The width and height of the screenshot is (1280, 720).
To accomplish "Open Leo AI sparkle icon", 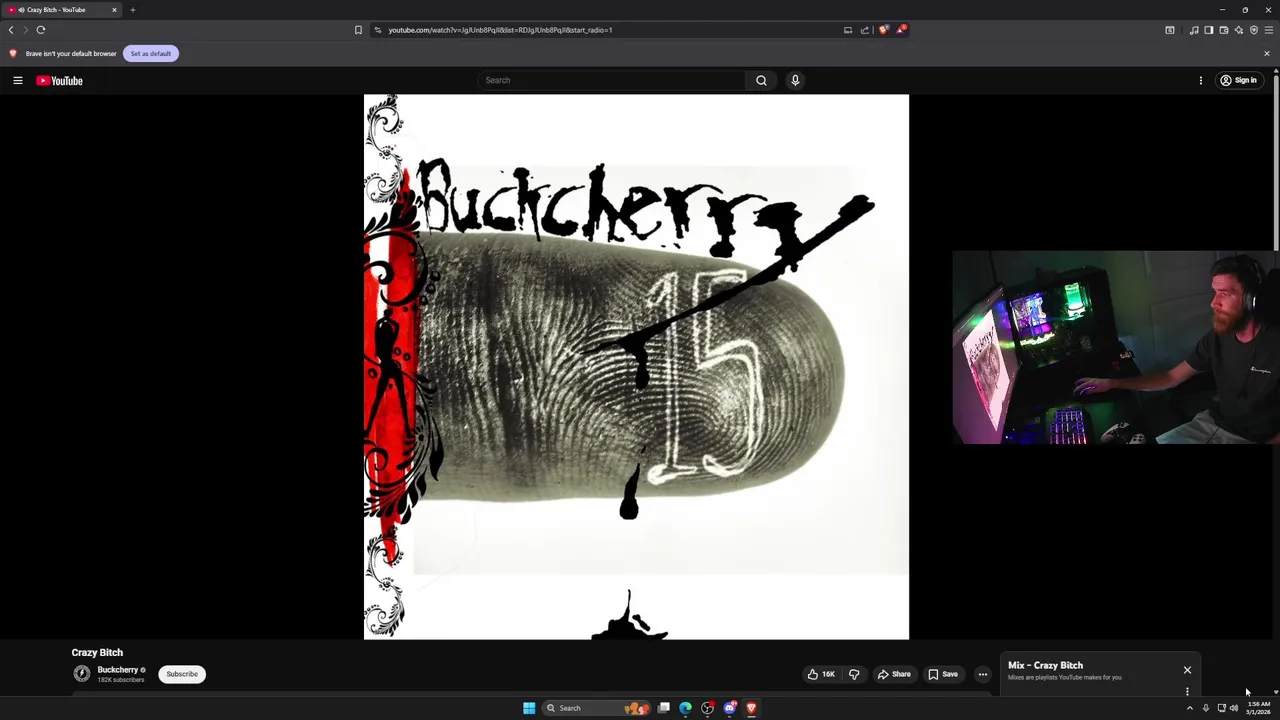I will 1238,30.
